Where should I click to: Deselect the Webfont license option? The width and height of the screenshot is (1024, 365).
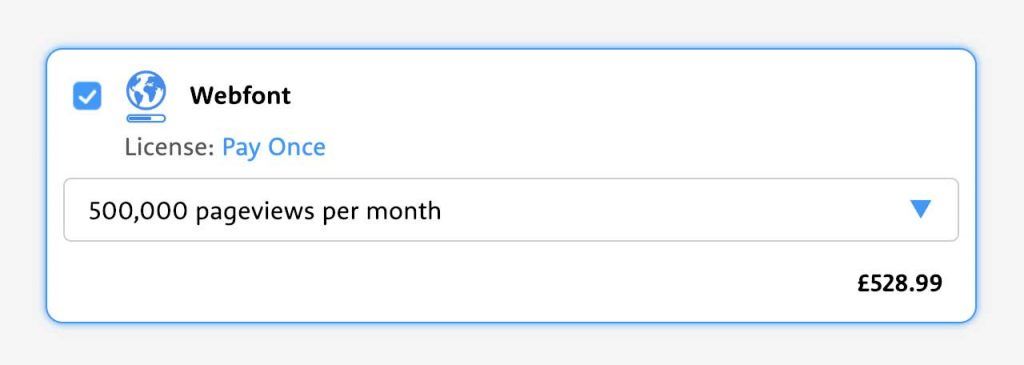87,96
